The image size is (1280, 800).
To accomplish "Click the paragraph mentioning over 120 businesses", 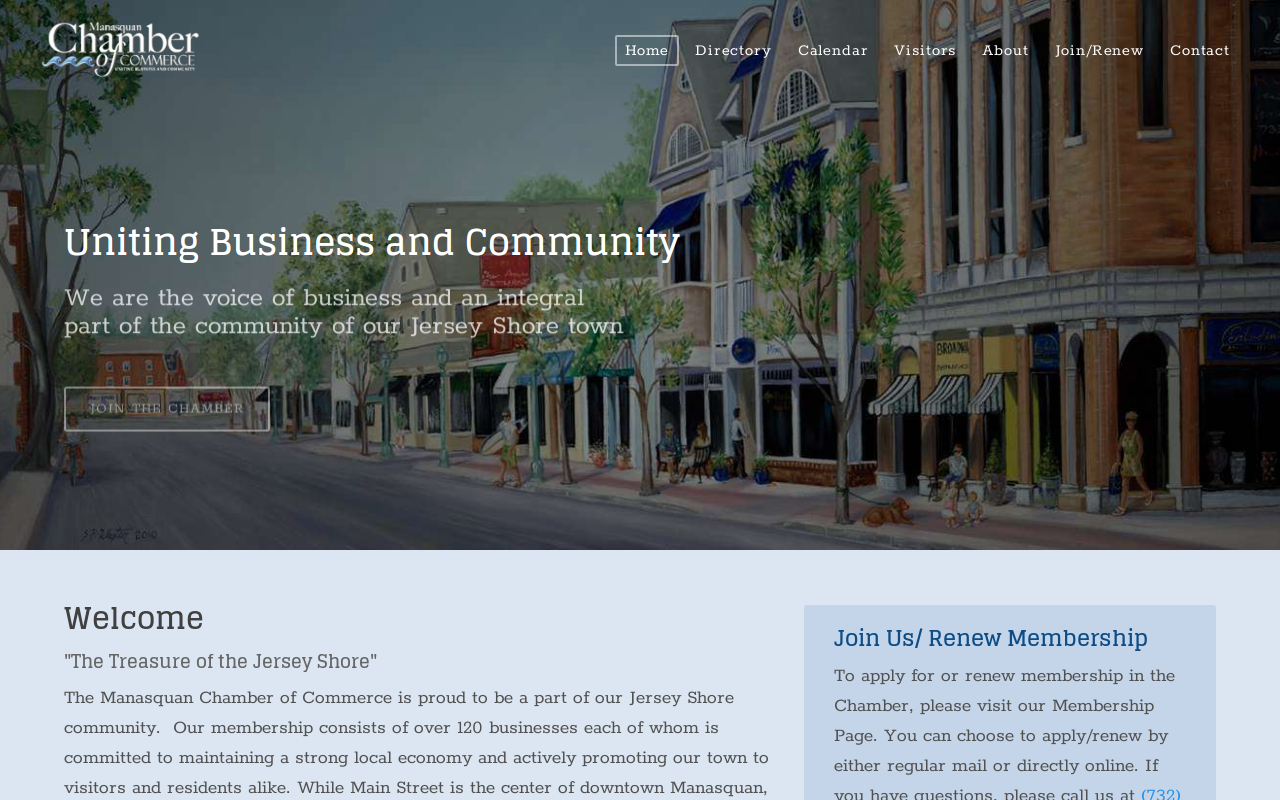I will click(417, 742).
